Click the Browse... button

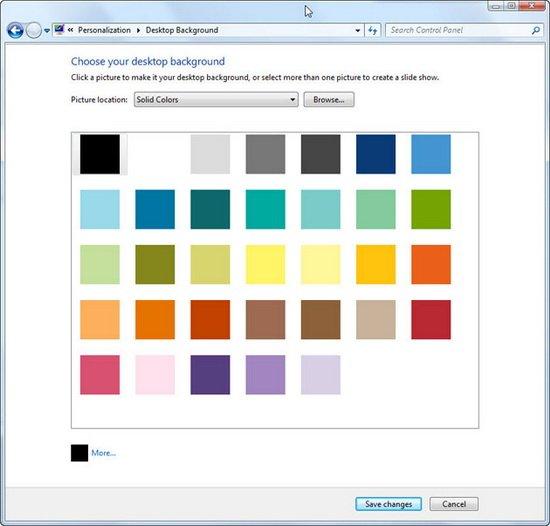point(329,100)
